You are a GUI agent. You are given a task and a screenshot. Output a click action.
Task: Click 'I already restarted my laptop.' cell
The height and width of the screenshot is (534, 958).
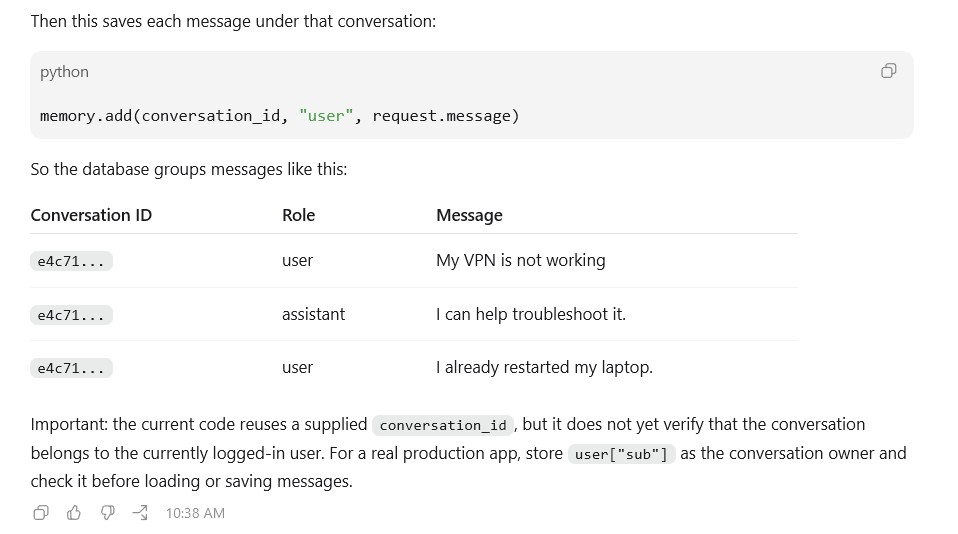[x=544, y=367]
